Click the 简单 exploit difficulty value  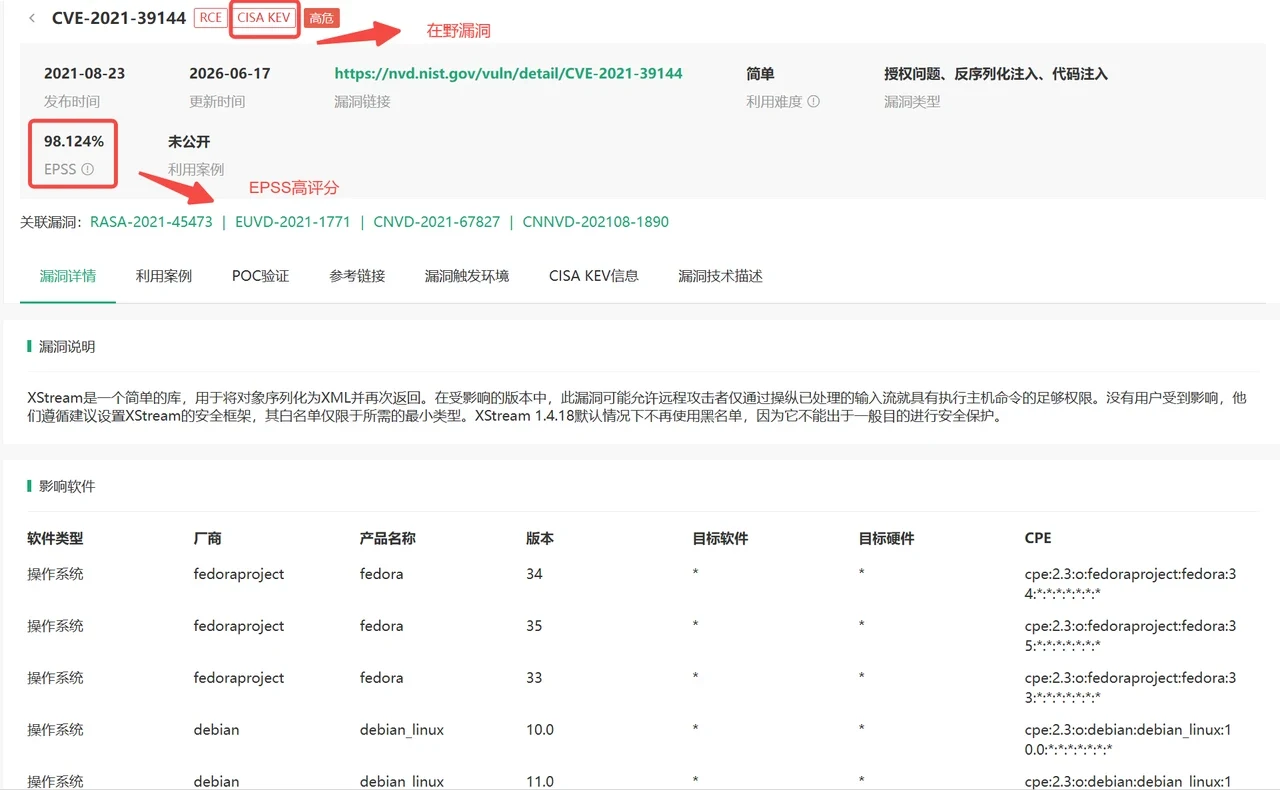coord(760,74)
